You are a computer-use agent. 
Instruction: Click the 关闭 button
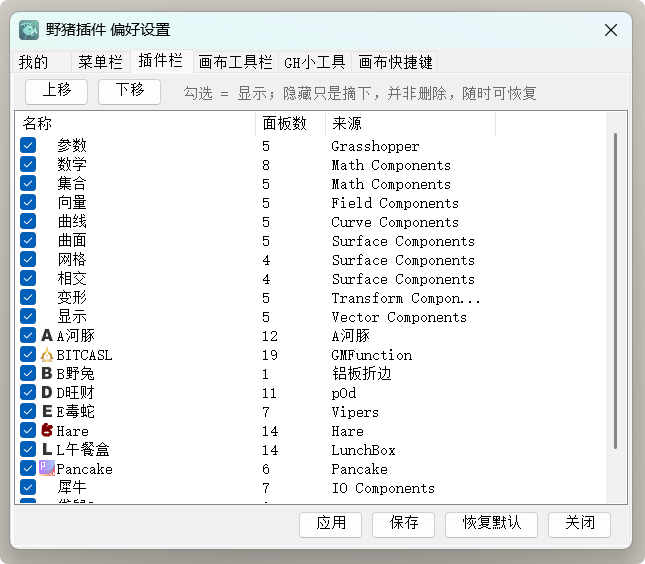click(579, 524)
